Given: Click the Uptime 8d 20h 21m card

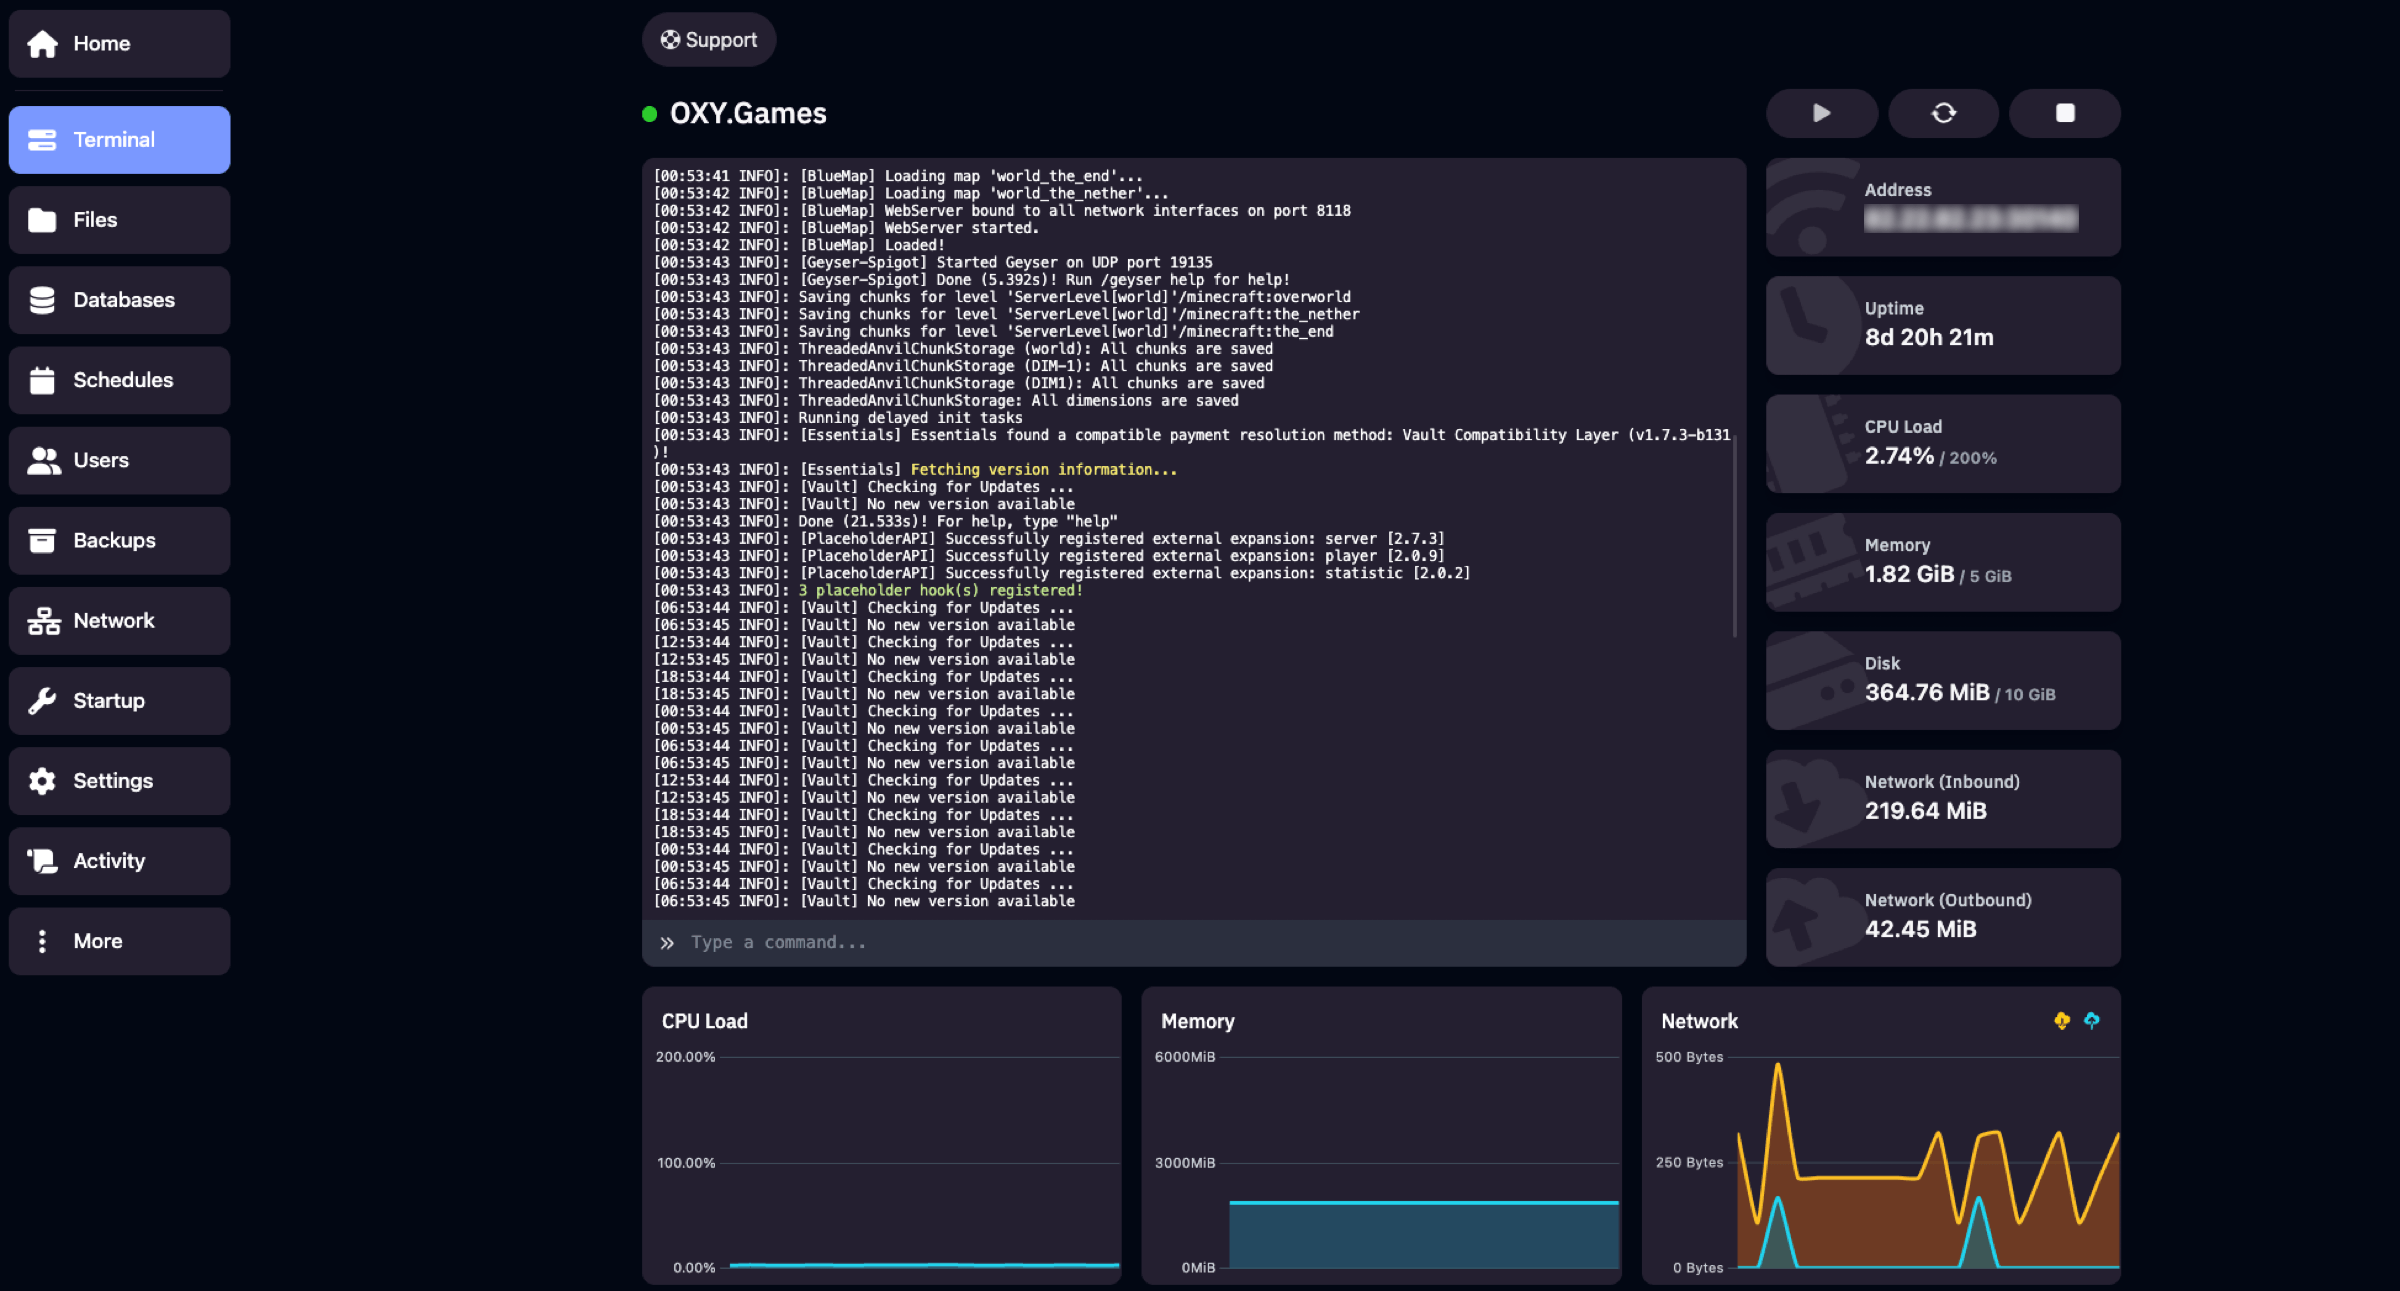Looking at the screenshot, I should pyautogui.click(x=1943, y=325).
